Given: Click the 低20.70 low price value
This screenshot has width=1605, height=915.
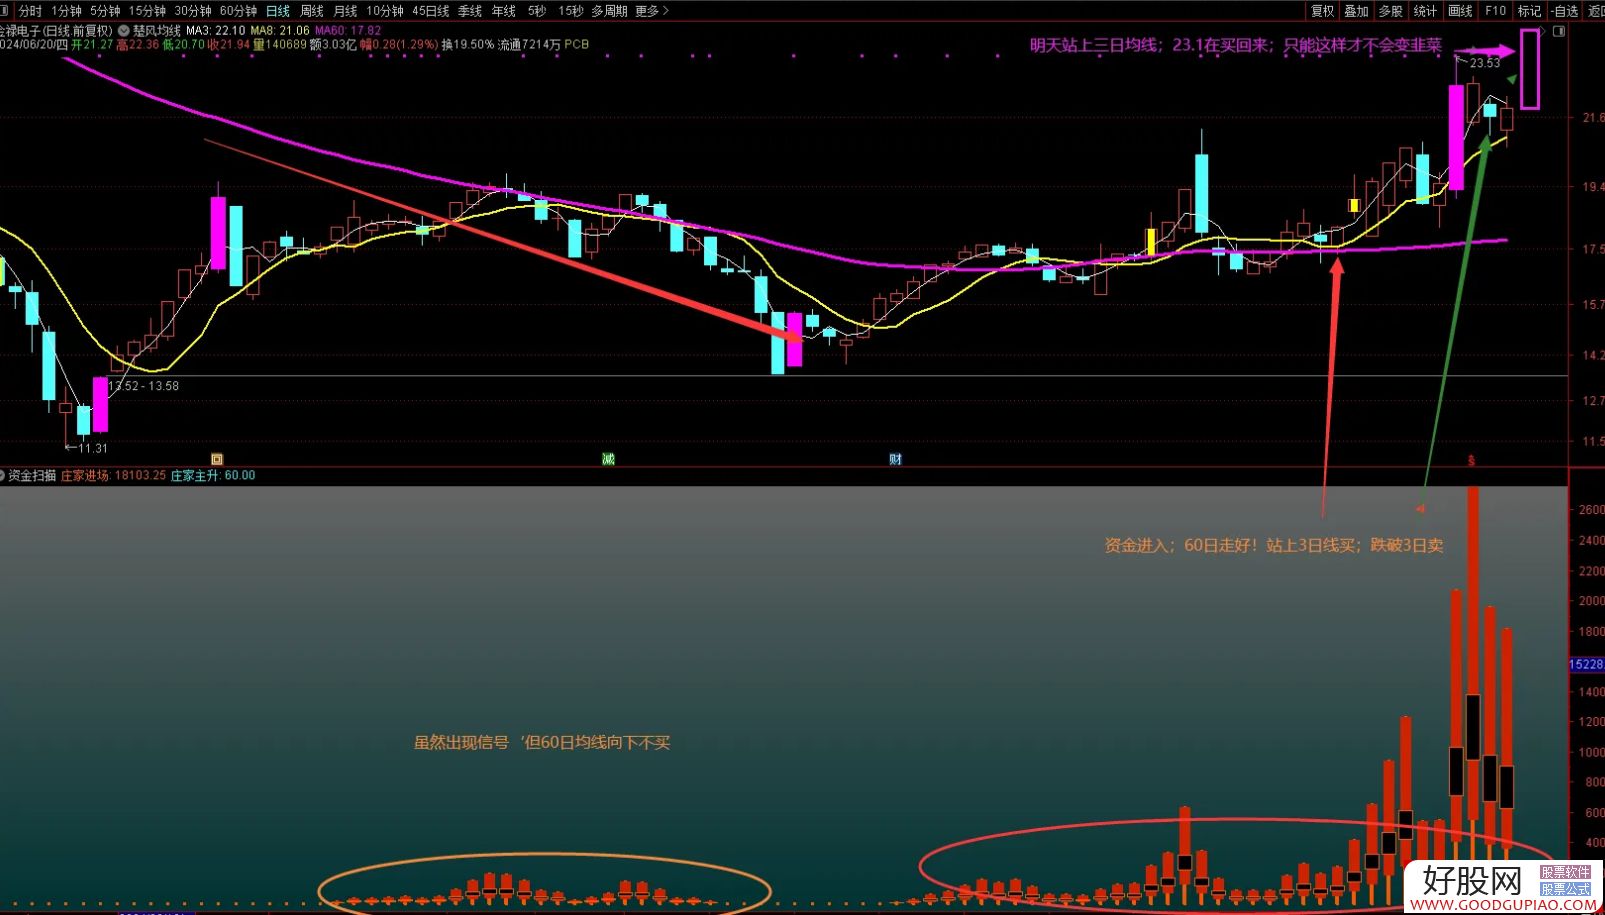Looking at the screenshot, I should click(183, 45).
